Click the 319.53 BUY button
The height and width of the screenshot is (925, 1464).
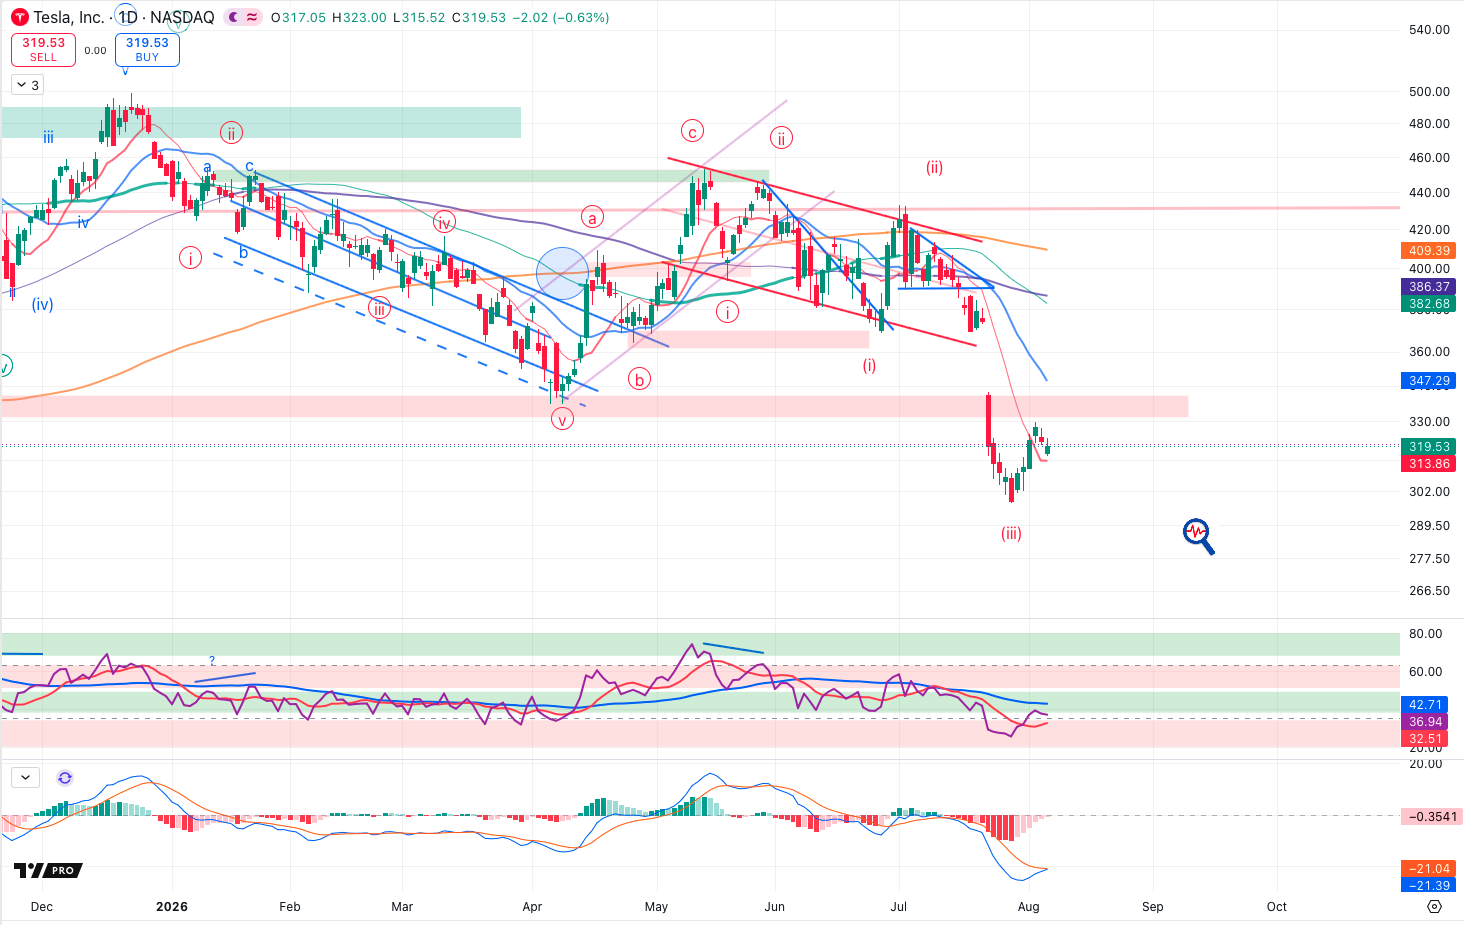pos(147,49)
